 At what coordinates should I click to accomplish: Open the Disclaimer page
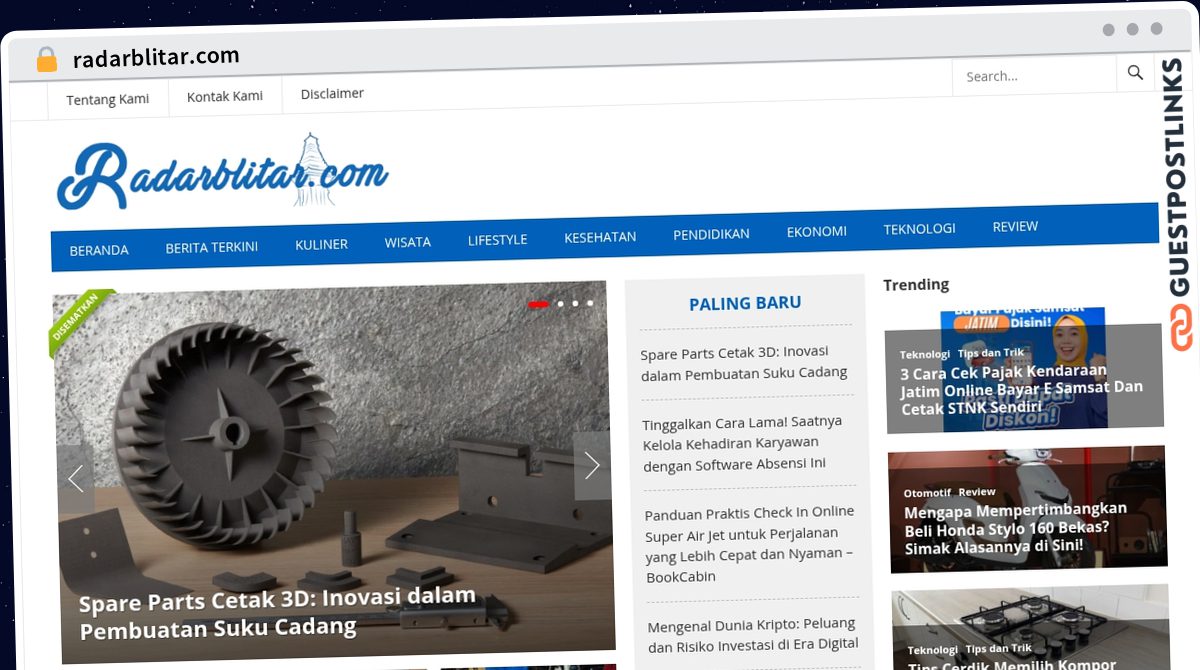click(x=332, y=93)
